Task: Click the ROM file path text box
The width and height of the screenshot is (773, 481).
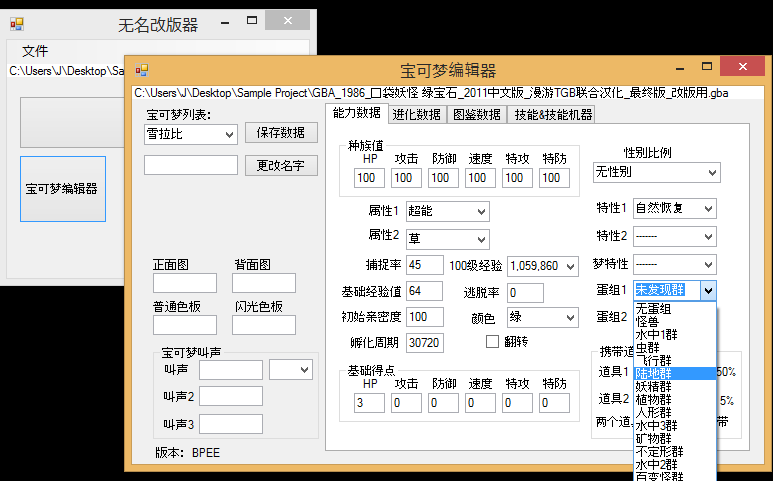Action: pyautogui.click(x=448, y=93)
